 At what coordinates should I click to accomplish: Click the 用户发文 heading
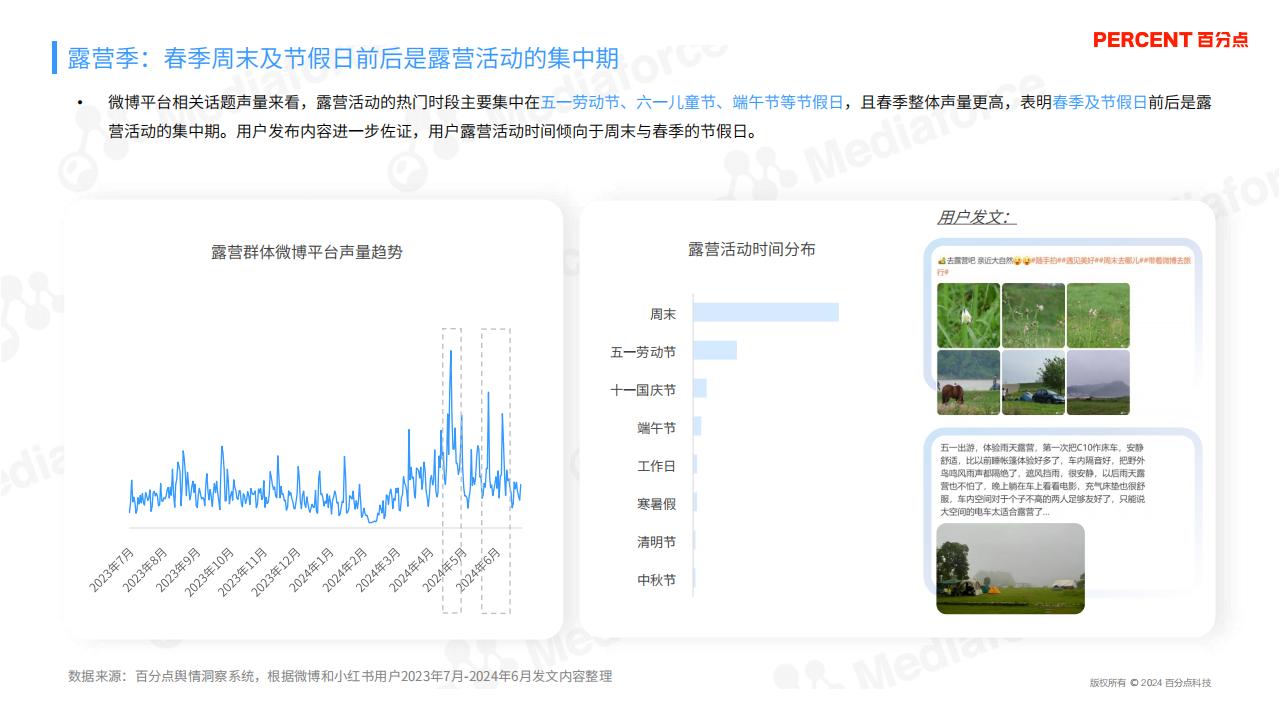pyautogui.click(x=975, y=217)
